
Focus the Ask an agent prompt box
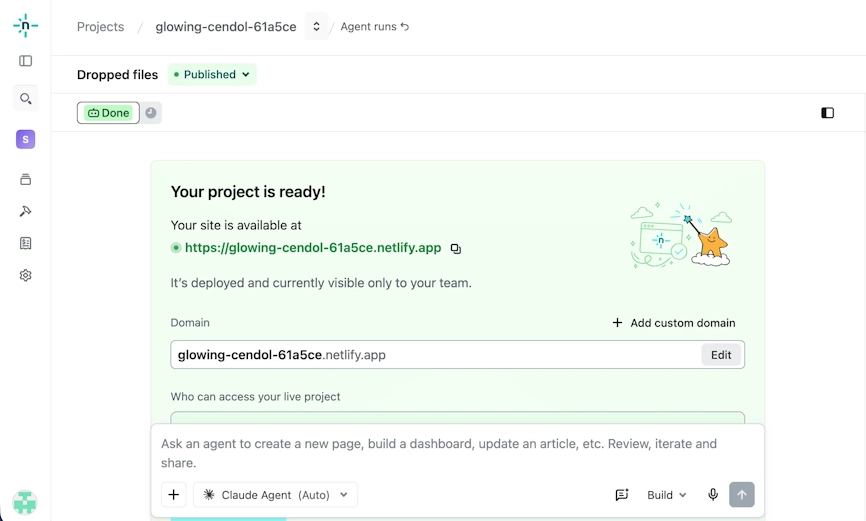457,453
